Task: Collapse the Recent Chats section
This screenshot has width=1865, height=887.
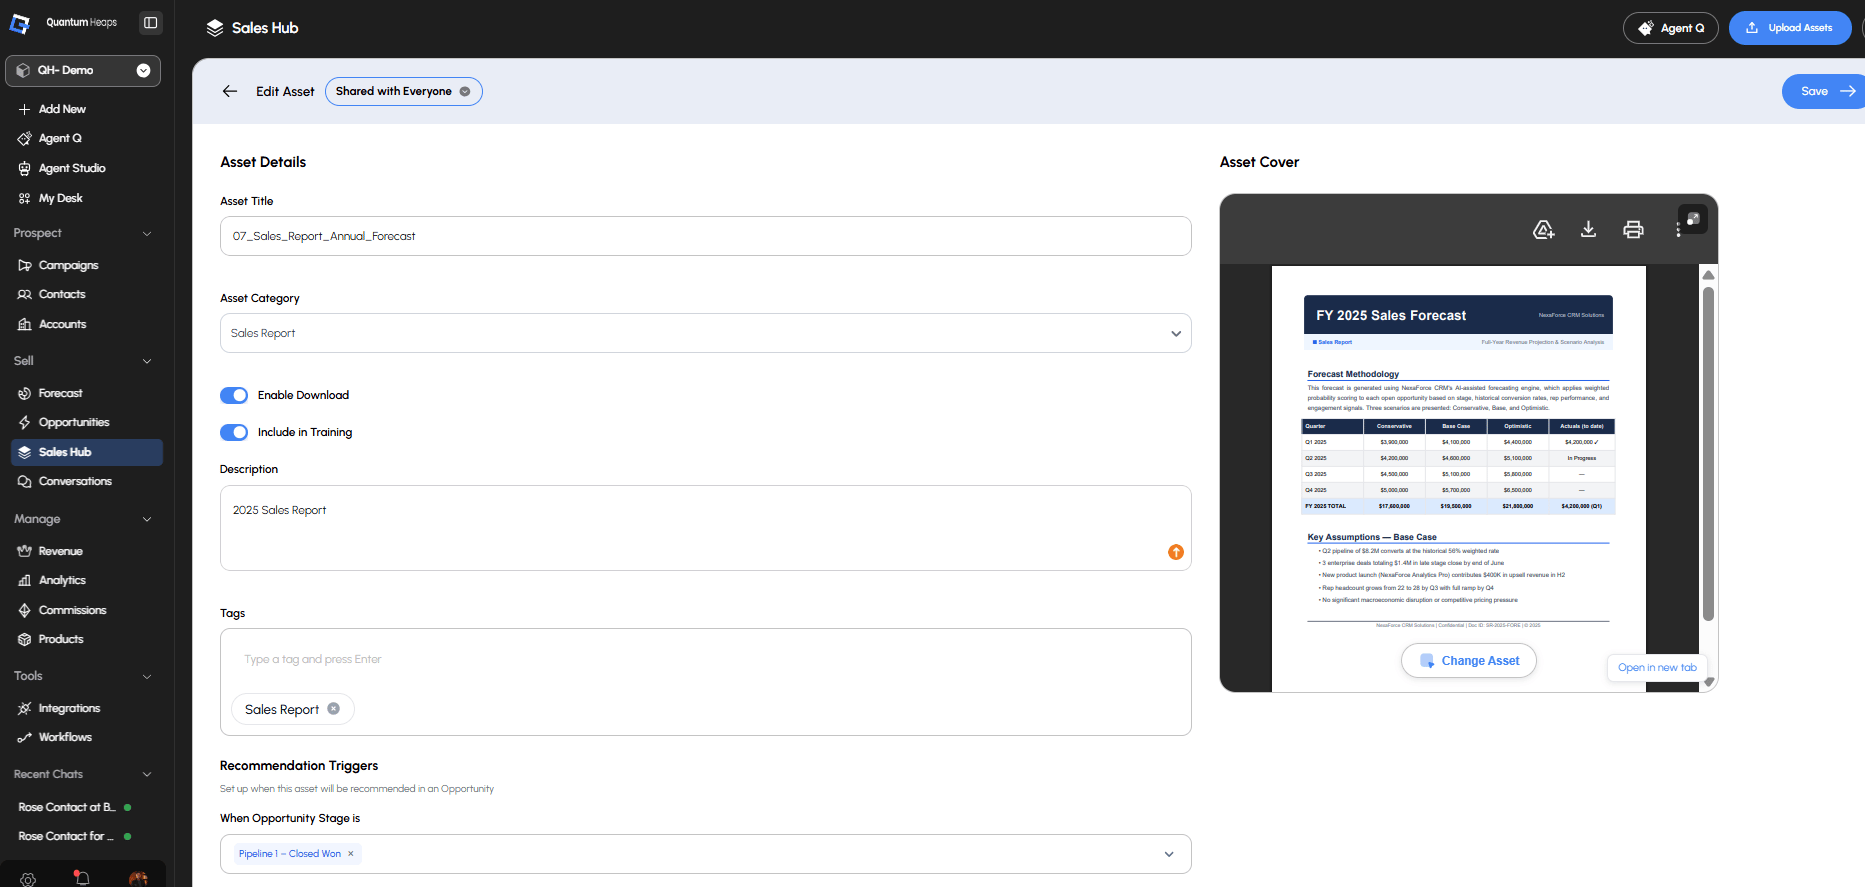Action: coord(147,774)
